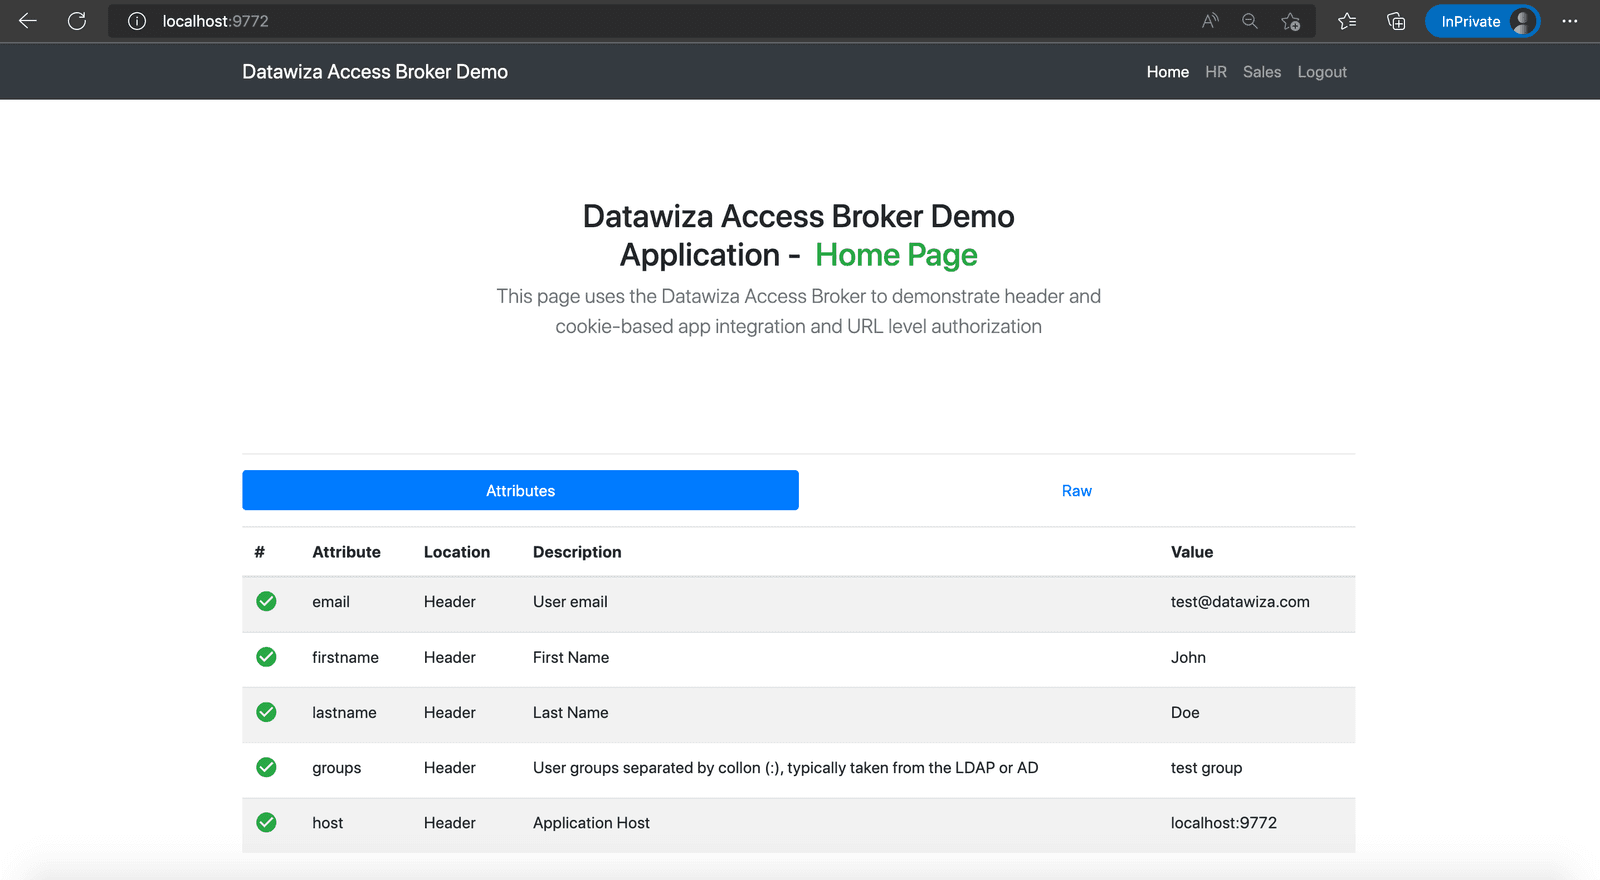Click the value 'test group'
Image resolution: width=1600 pixels, height=880 pixels.
[x=1206, y=768]
